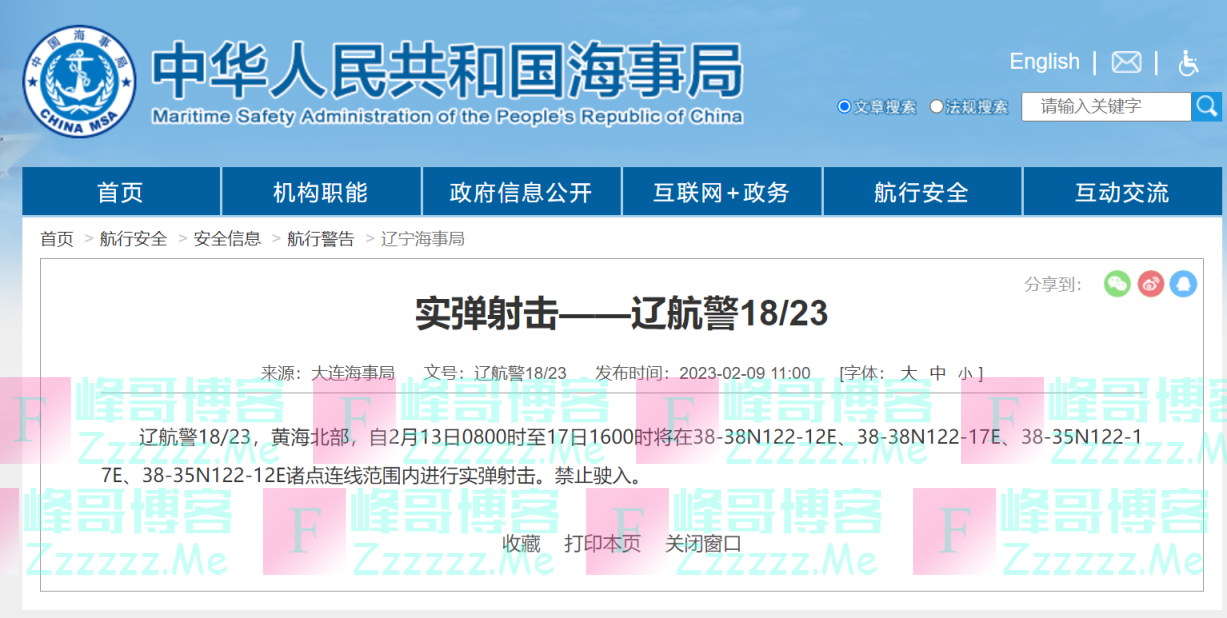Click the magnifier search button

(x=1207, y=106)
